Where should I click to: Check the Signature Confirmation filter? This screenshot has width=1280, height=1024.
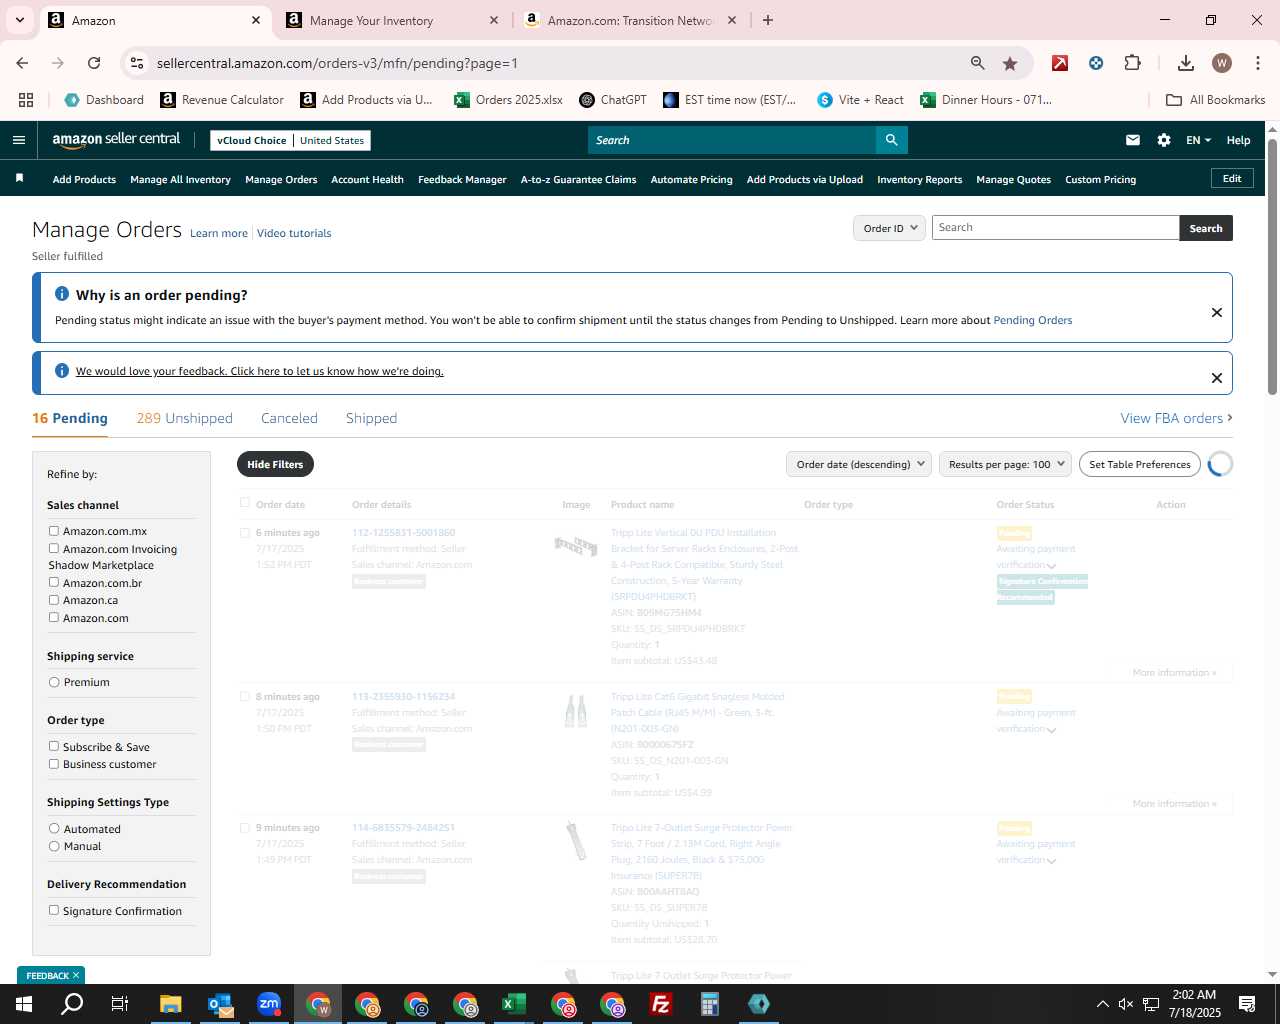[x=54, y=910]
